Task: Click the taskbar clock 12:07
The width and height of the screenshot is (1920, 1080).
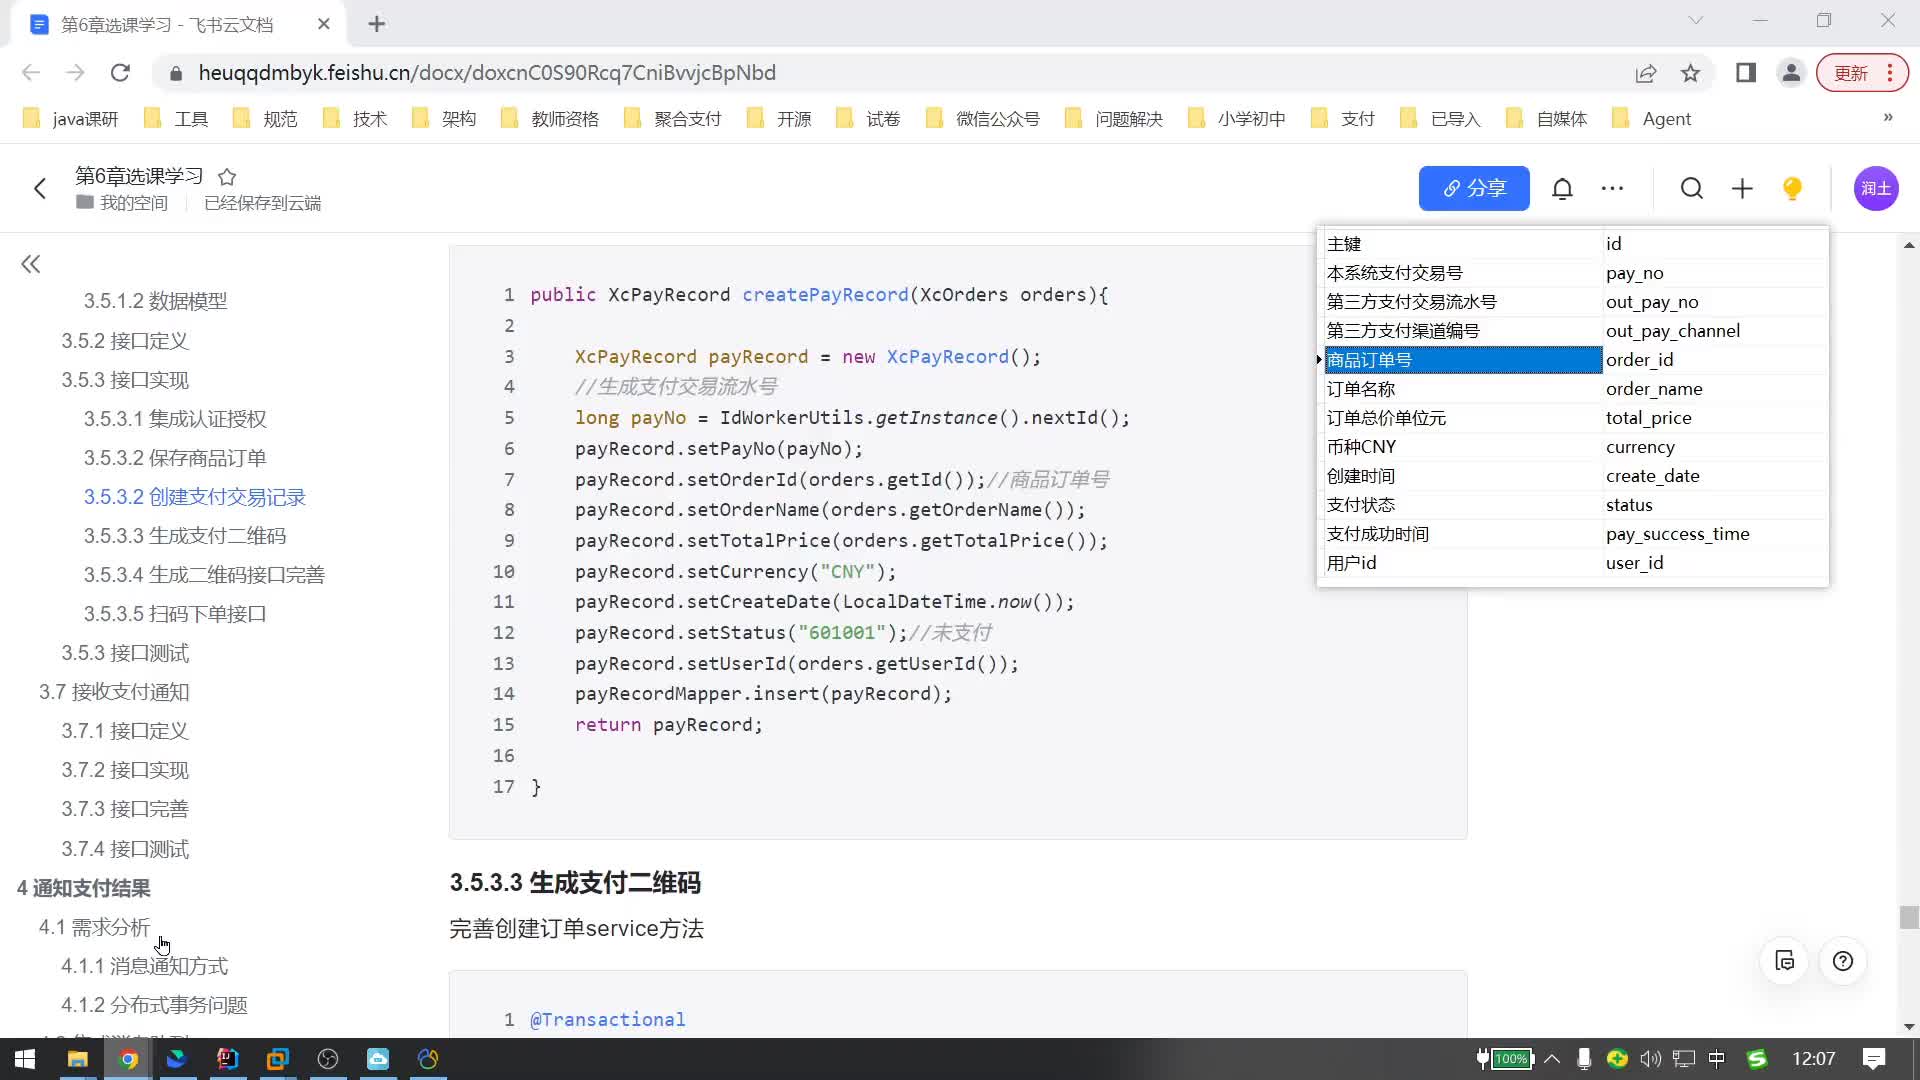Action: pos(1813,1059)
